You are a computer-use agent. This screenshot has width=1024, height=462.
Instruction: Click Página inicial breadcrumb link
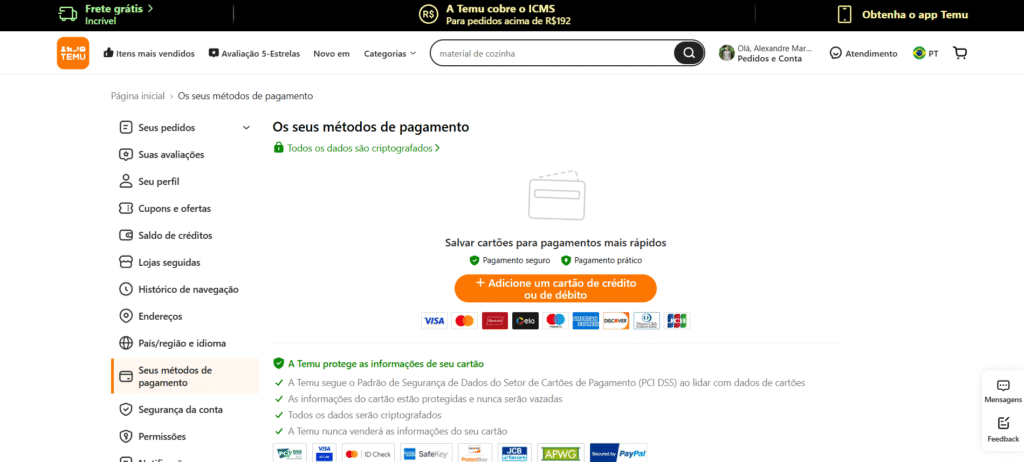(x=137, y=96)
